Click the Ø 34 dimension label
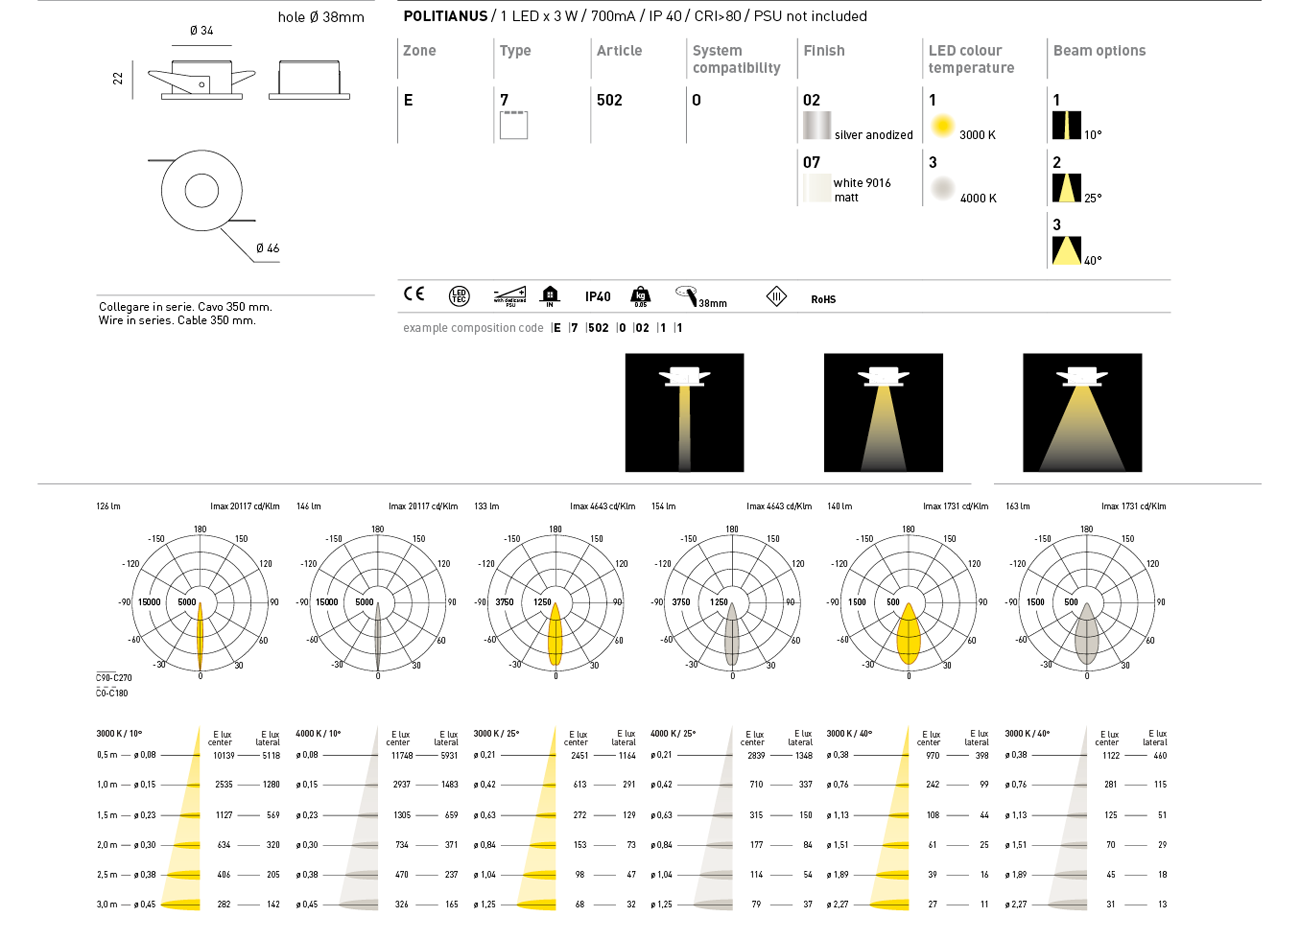The height and width of the screenshot is (940, 1300). 201,31
